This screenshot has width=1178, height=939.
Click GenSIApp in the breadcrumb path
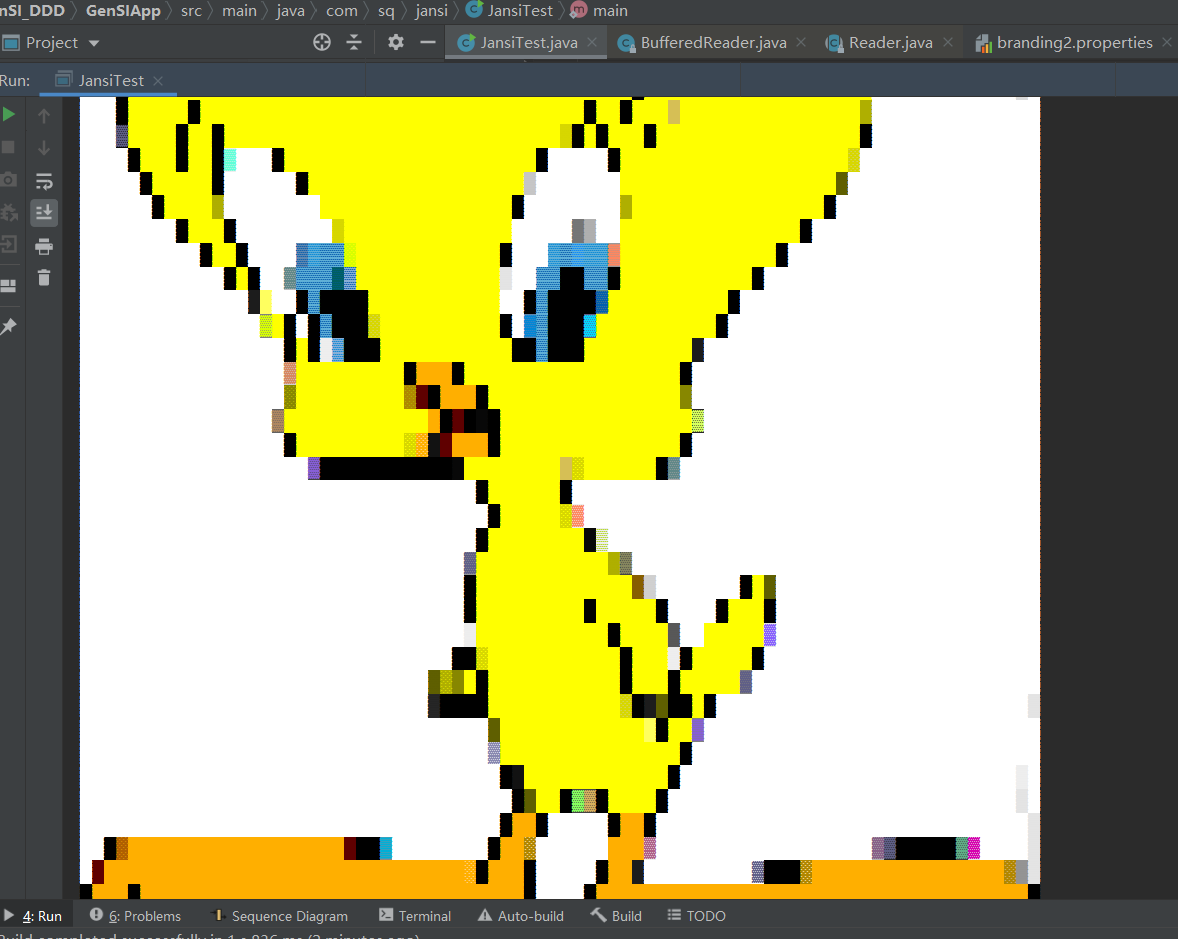tap(123, 11)
